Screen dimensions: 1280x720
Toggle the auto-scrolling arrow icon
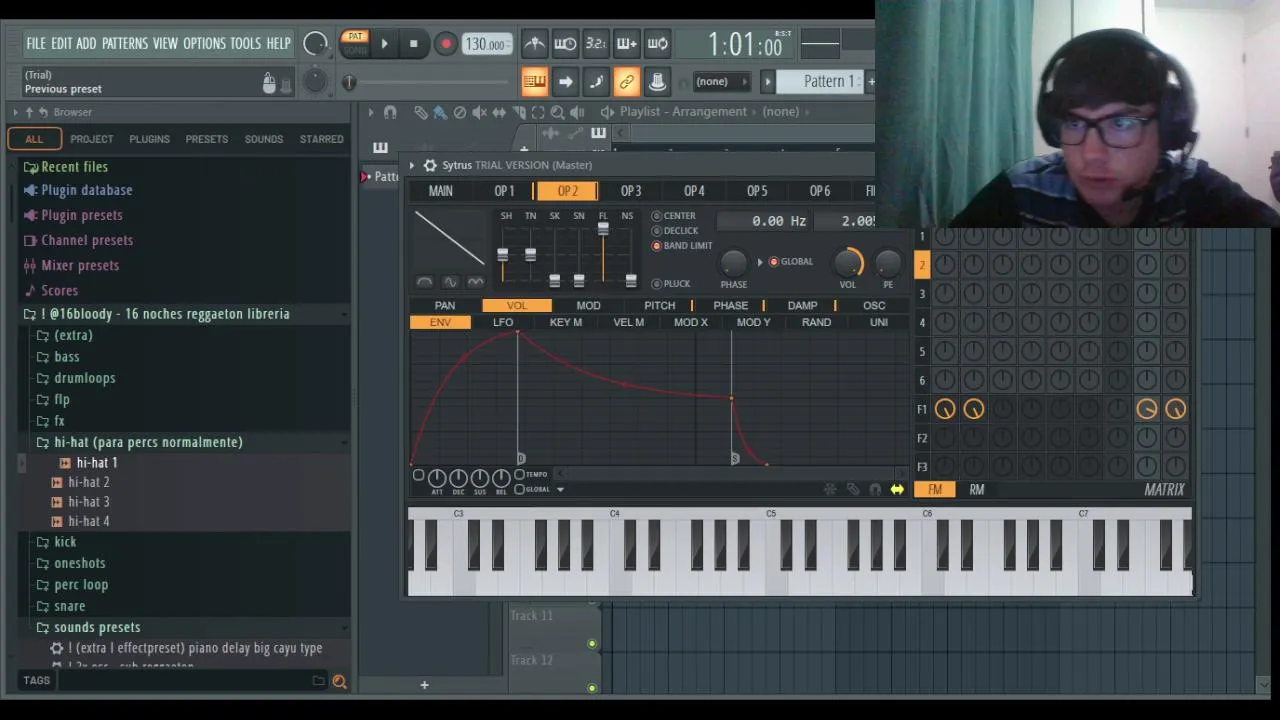(565, 81)
